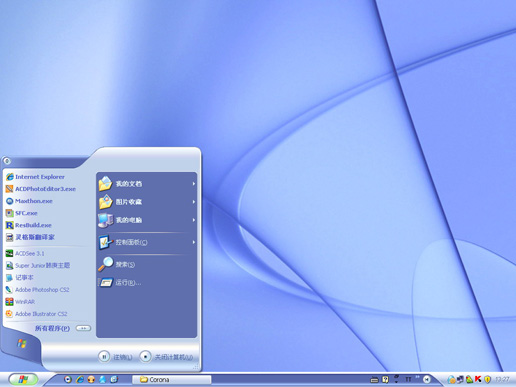
Task: Expand the 我的文档 submenu arrow
Action: pos(193,184)
